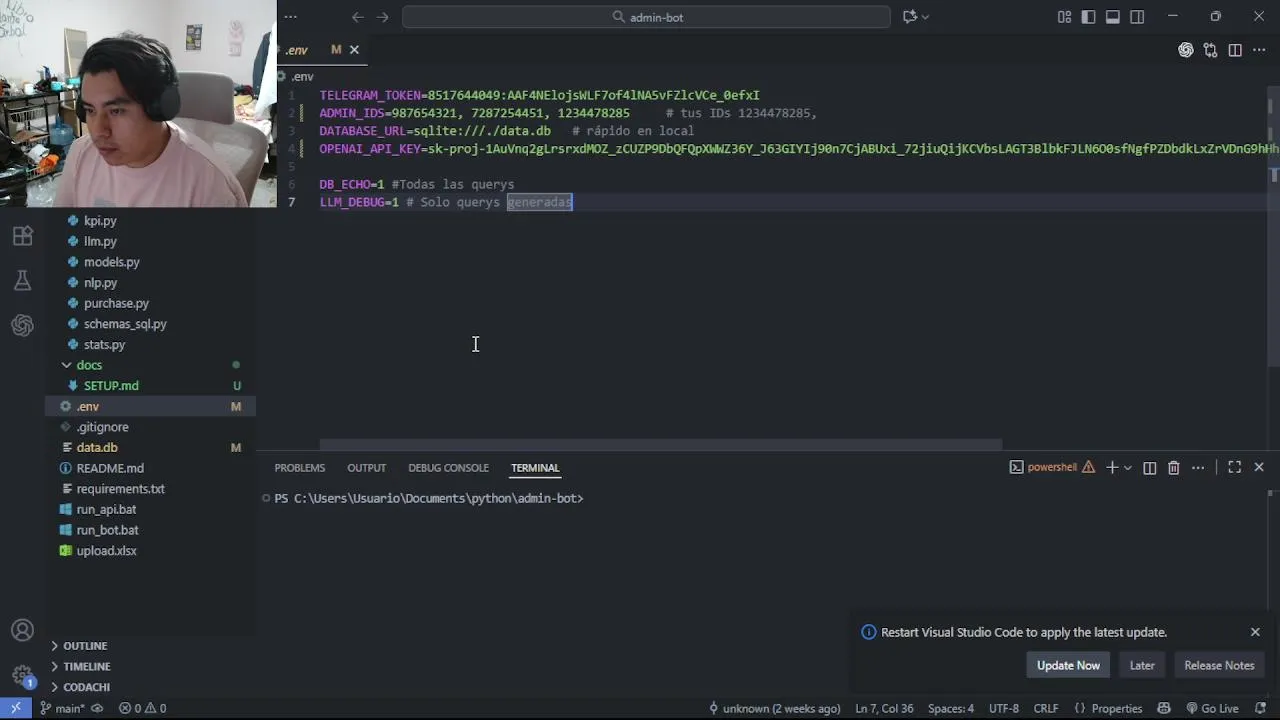
Task: Go back using the navigation arrow
Action: pyautogui.click(x=358, y=17)
